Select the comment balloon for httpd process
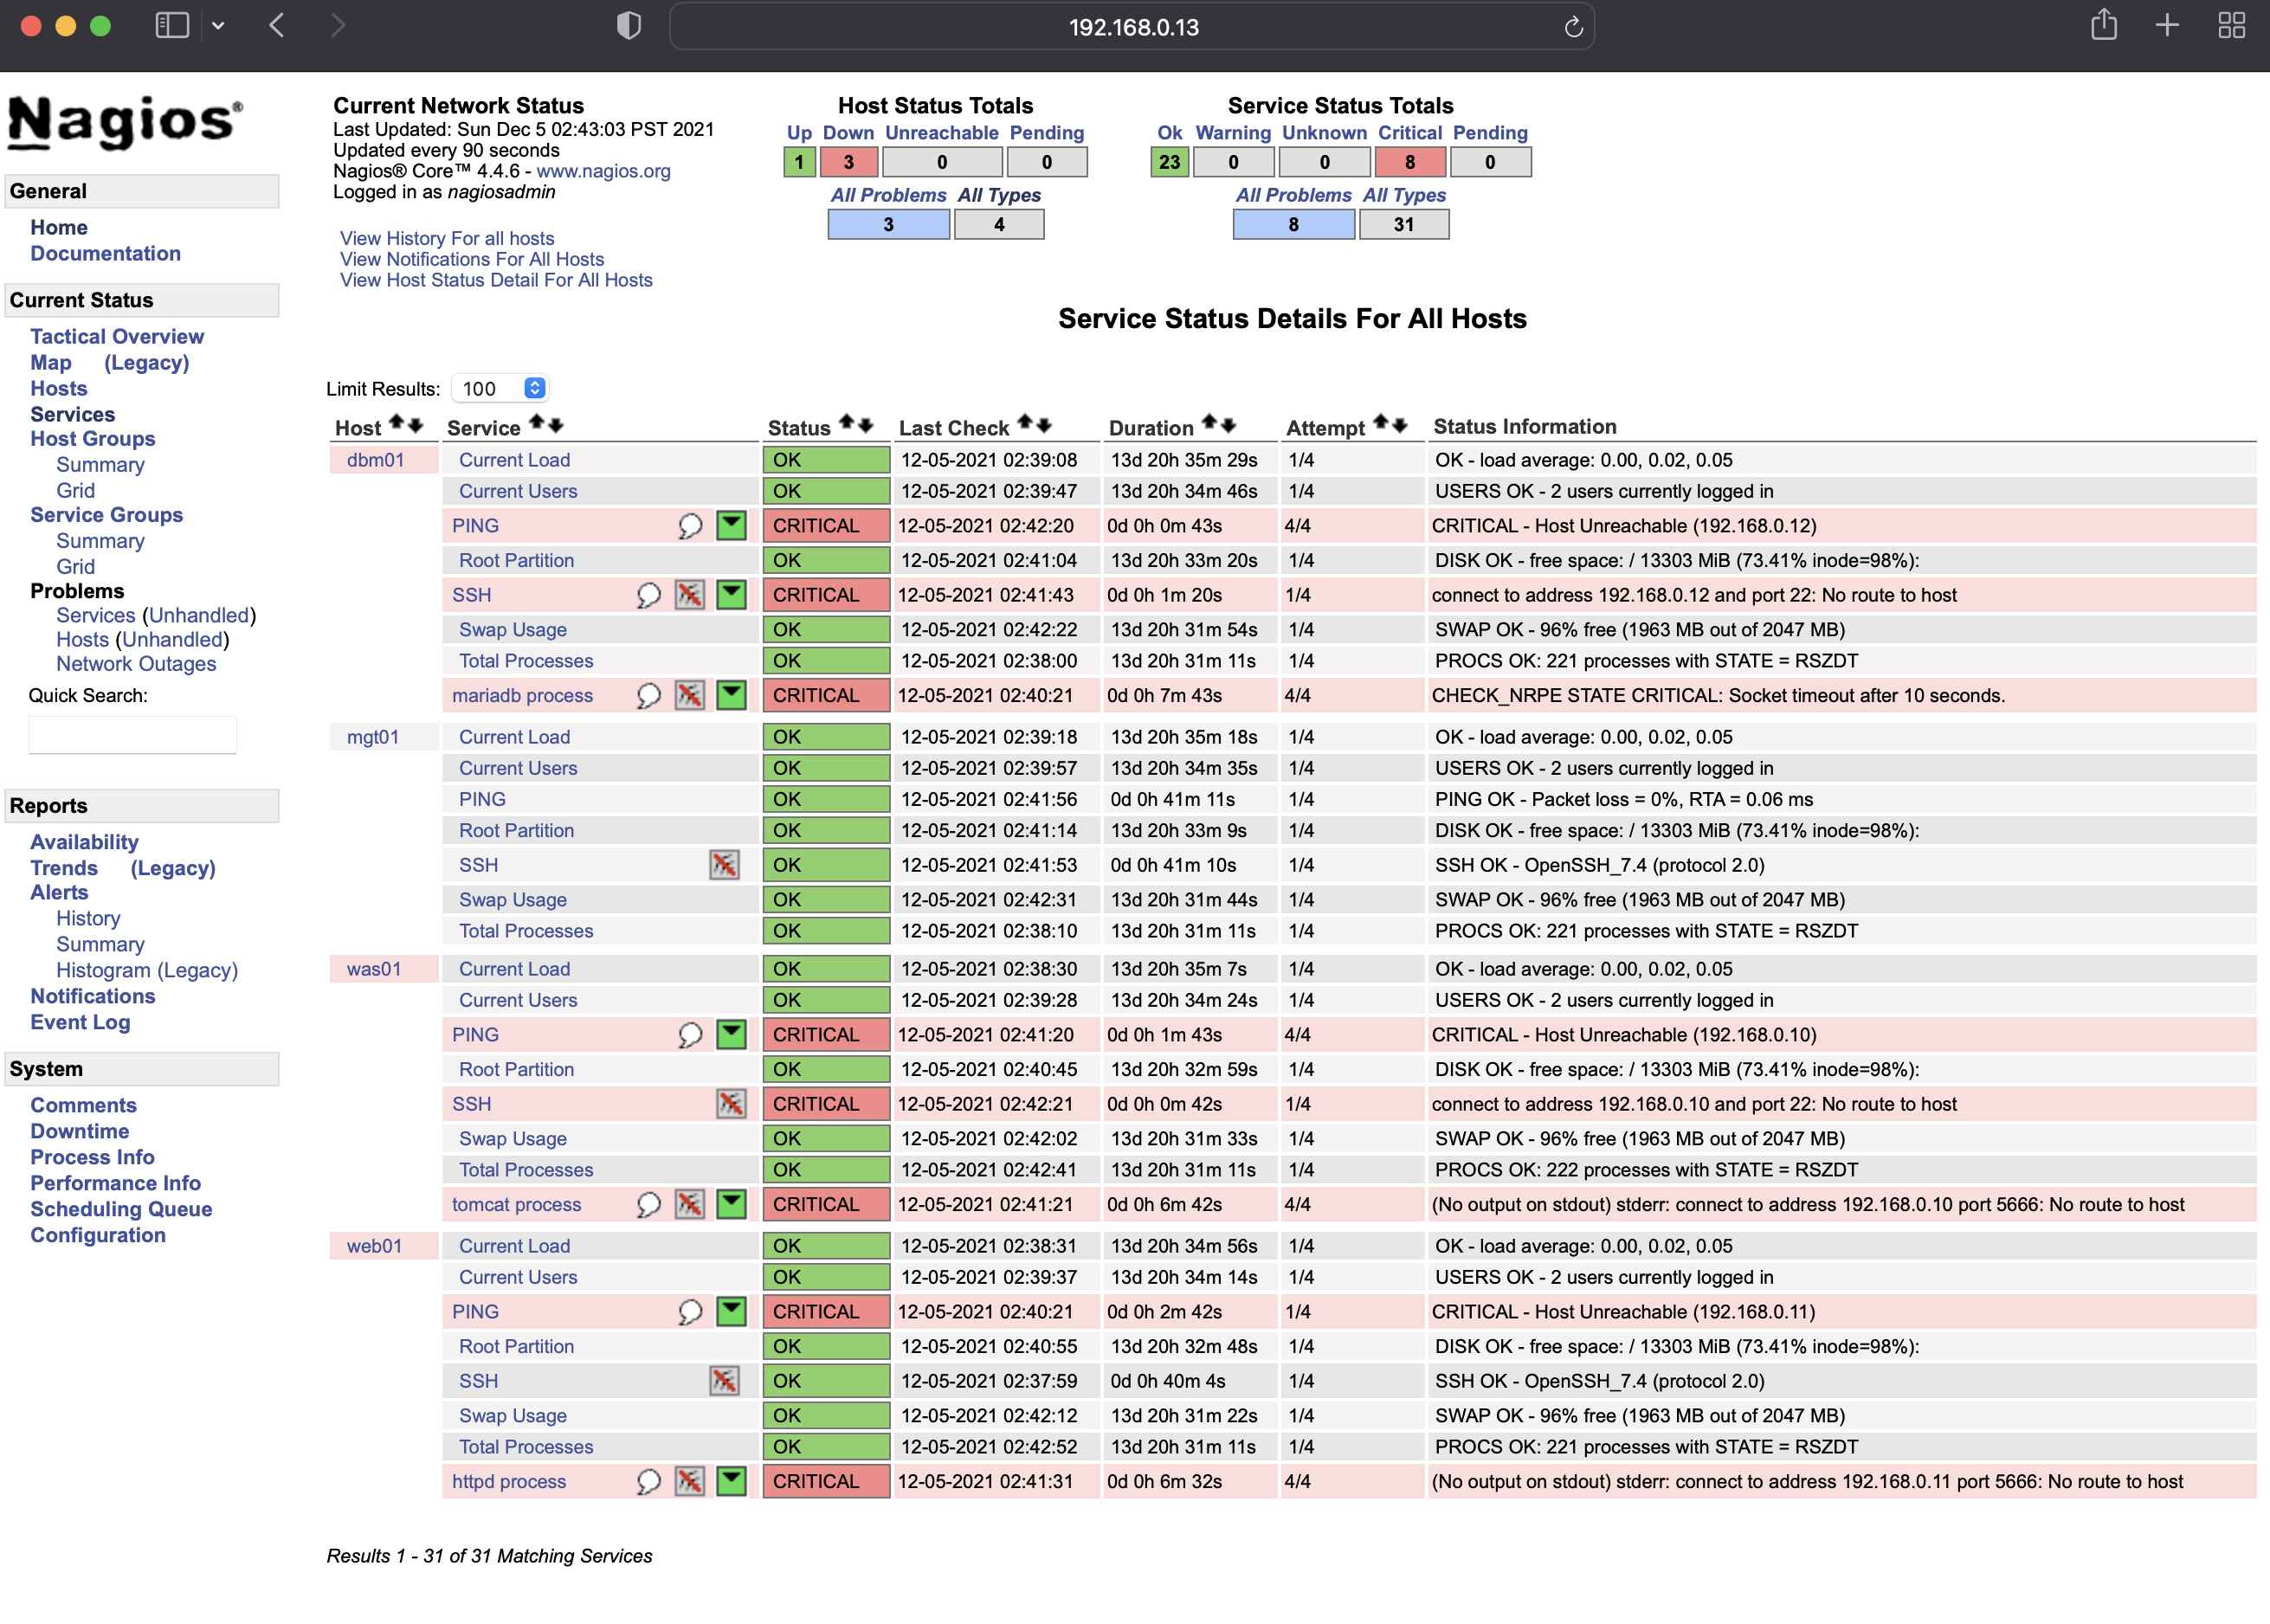The width and height of the screenshot is (2270, 1624). click(648, 1481)
